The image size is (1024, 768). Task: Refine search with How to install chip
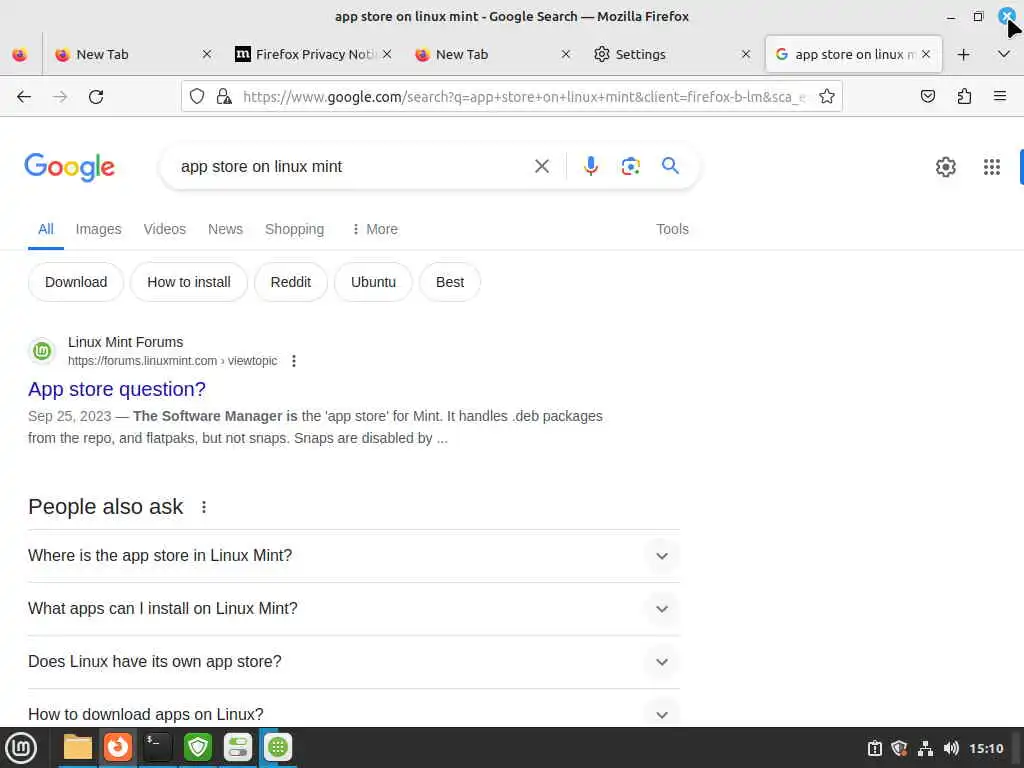tap(189, 282)
